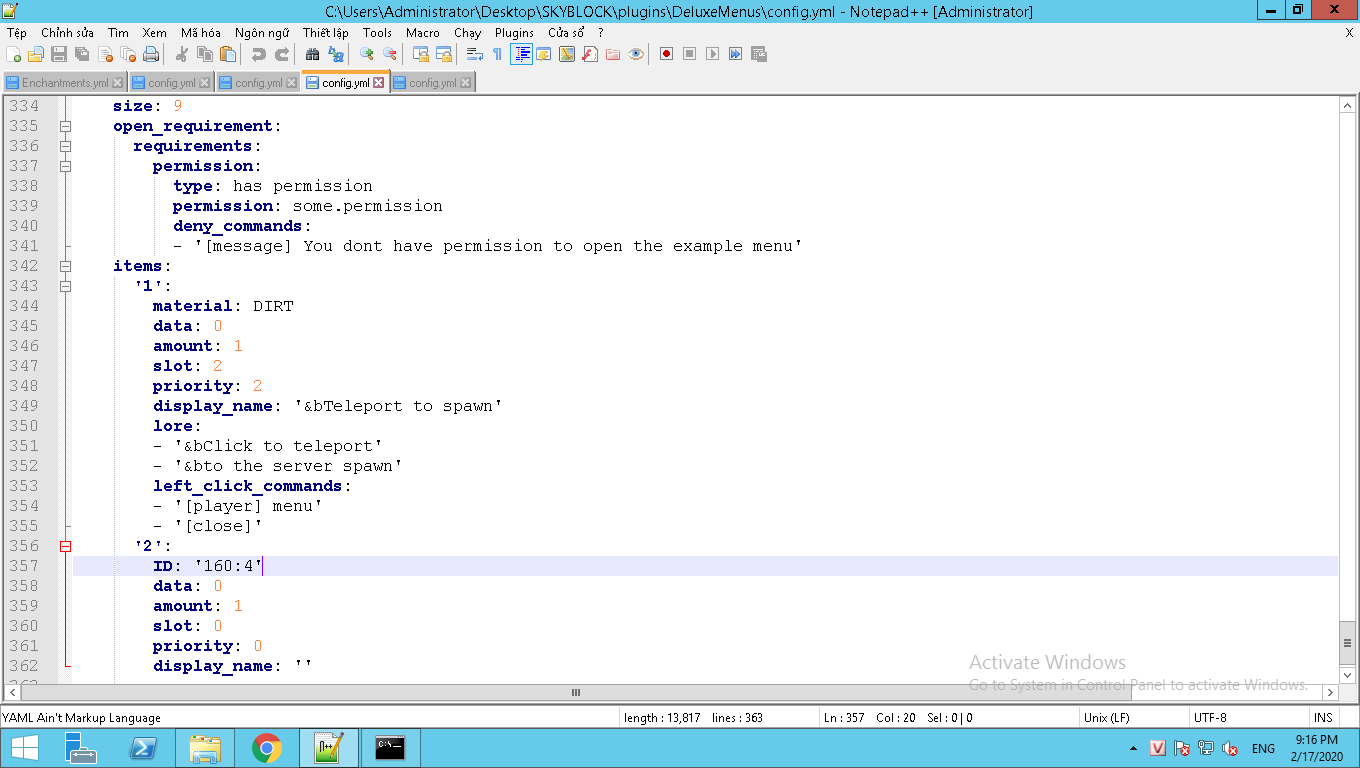The image size is (1360, 768).
Task: Toggle show all characters pilcrow icon
Action: 497,54
